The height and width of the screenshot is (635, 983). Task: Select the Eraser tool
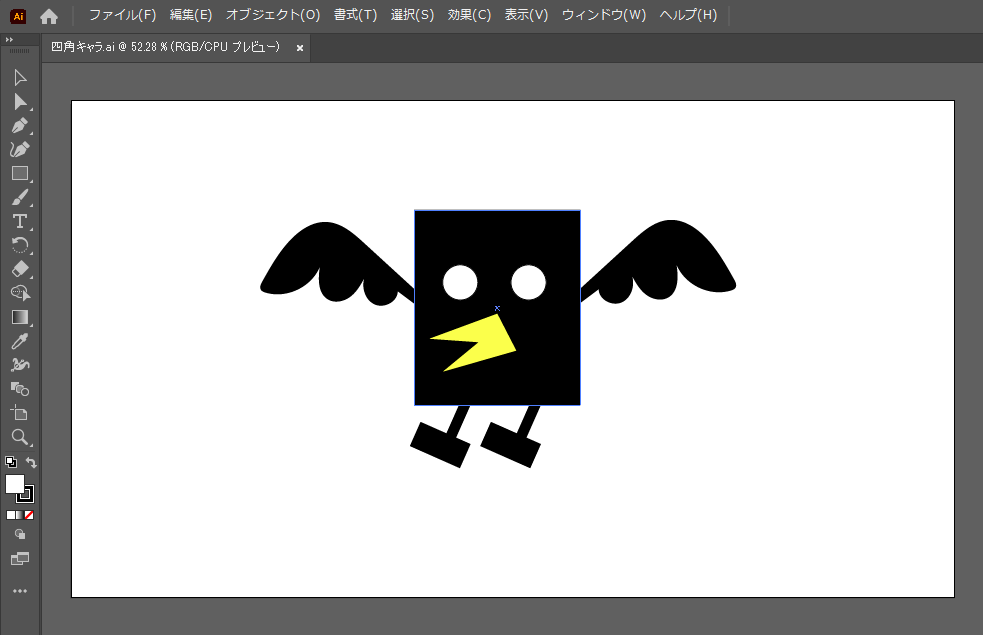pyautogui.click(x=20, y=269)
